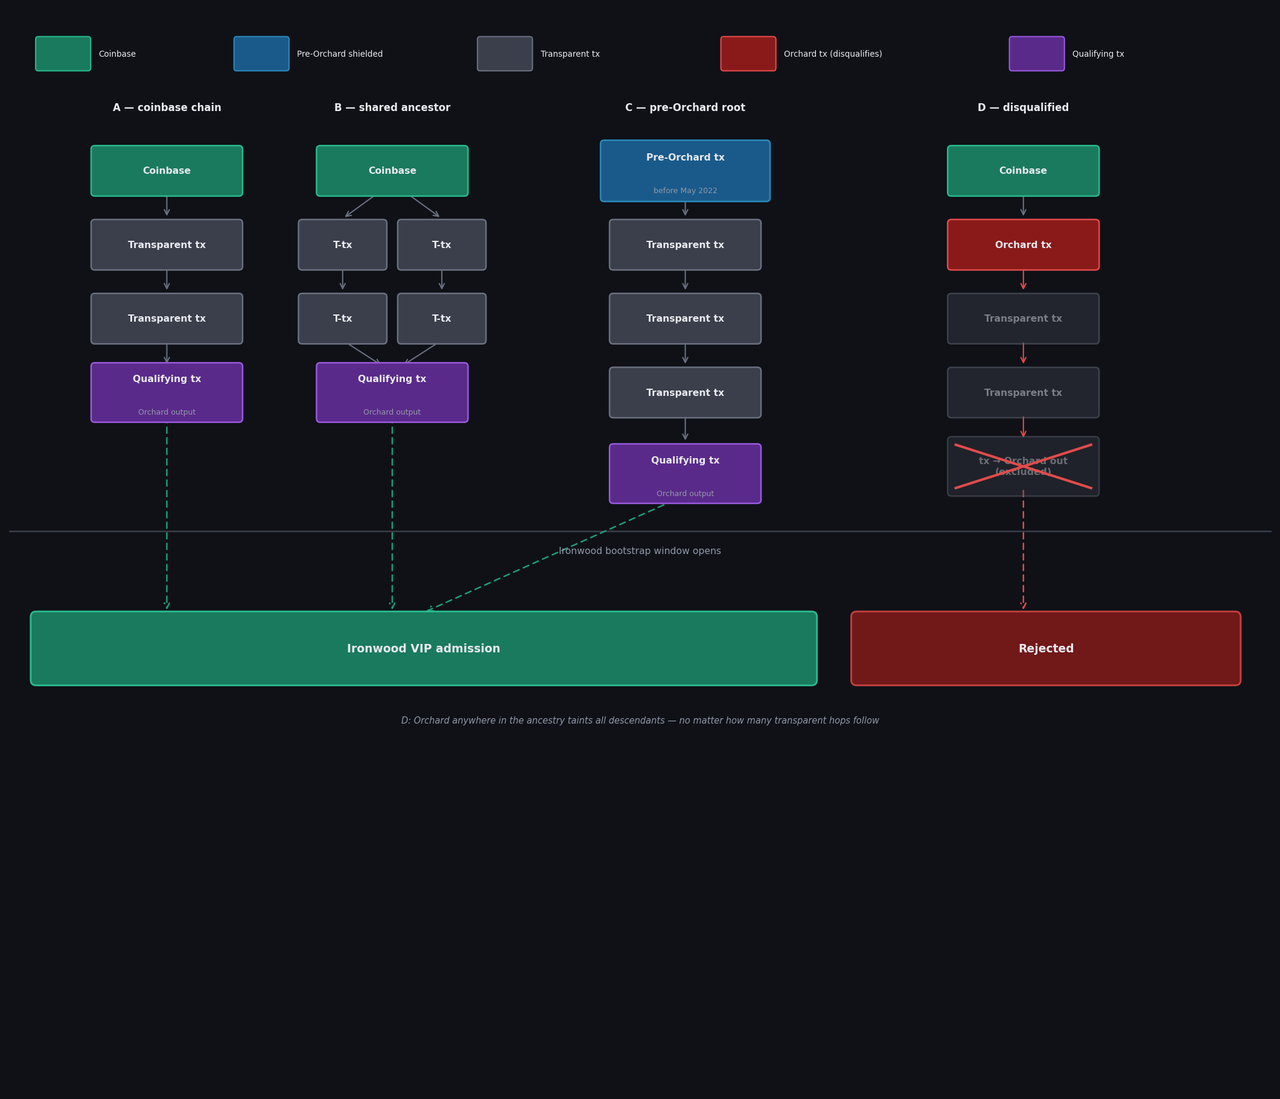The image size is (1280, 1099).
Task: Select the second dimmed Transparent tx in chain D
Action: 1023,392
